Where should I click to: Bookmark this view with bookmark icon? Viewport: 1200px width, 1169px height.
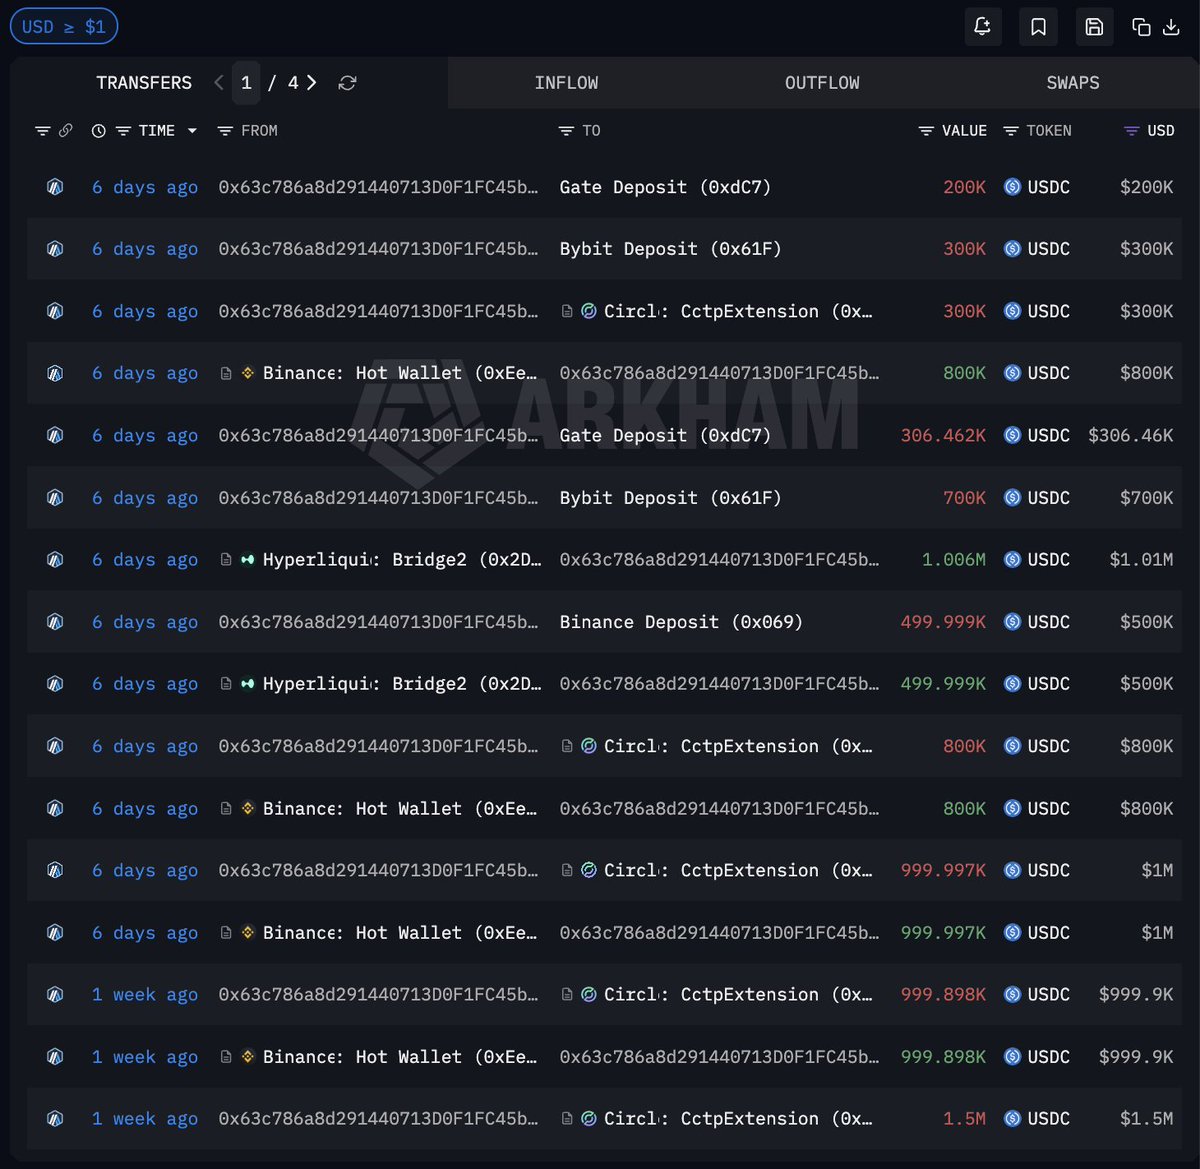(x=1038, y=27)
